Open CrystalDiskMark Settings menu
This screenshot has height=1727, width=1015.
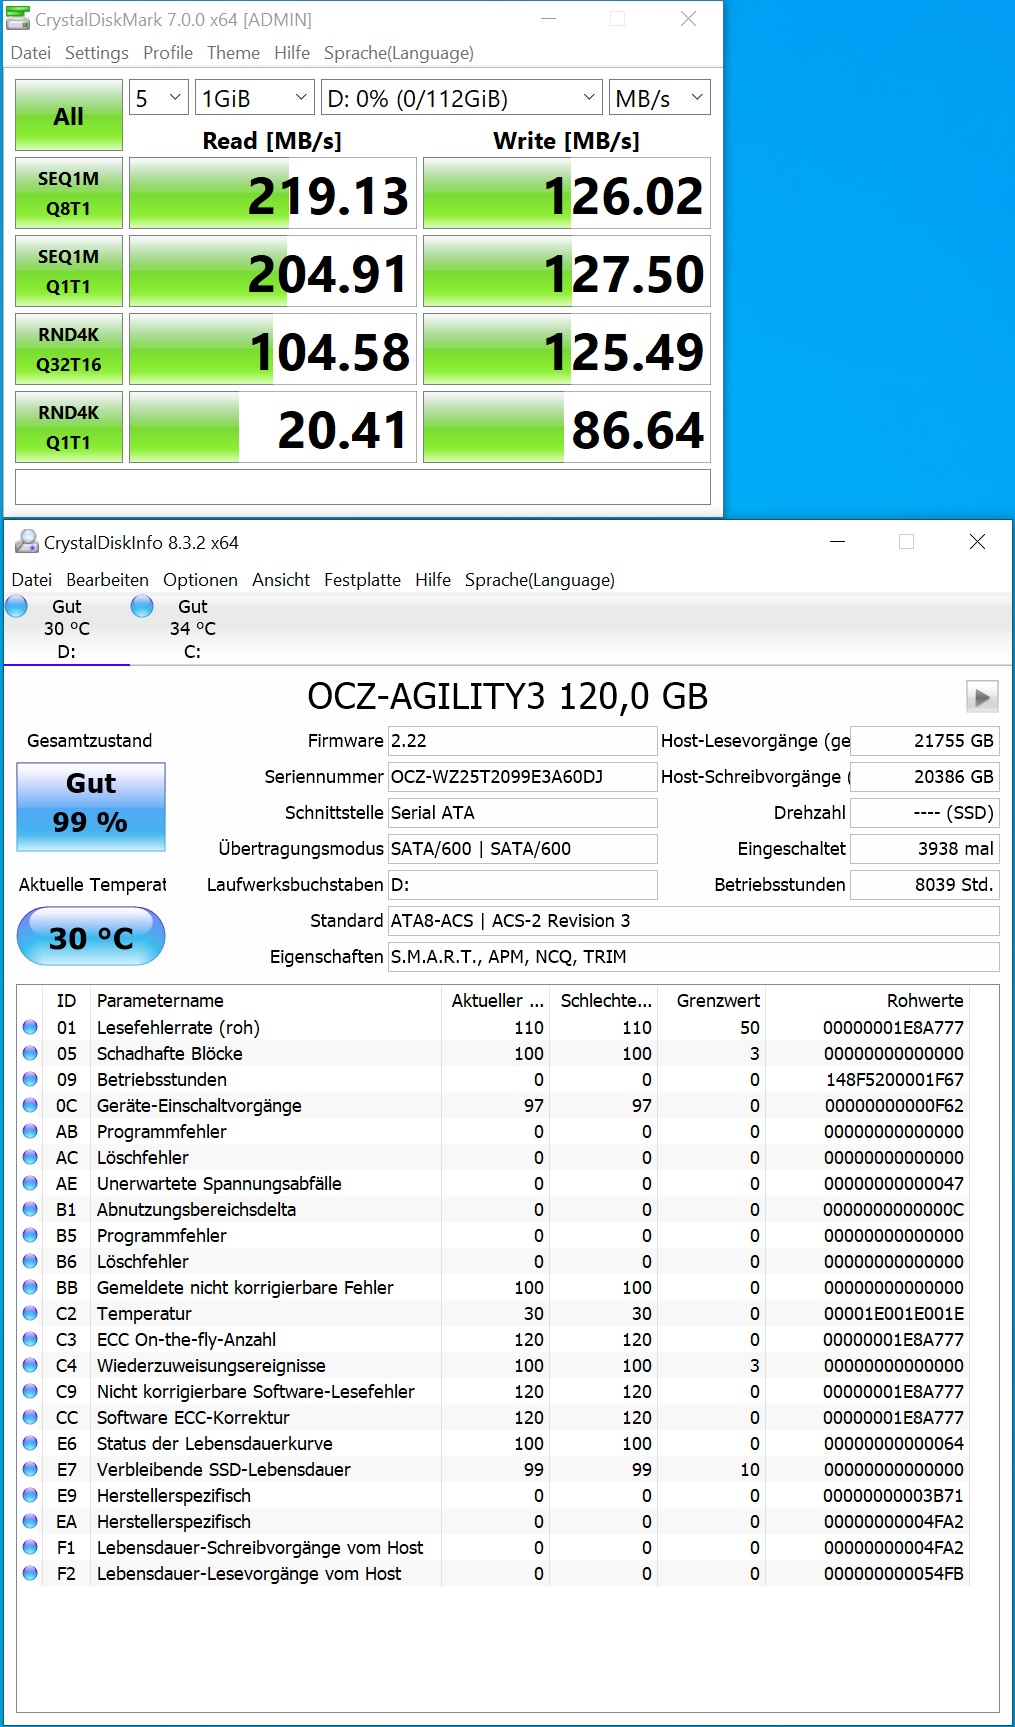pos(97,53)
